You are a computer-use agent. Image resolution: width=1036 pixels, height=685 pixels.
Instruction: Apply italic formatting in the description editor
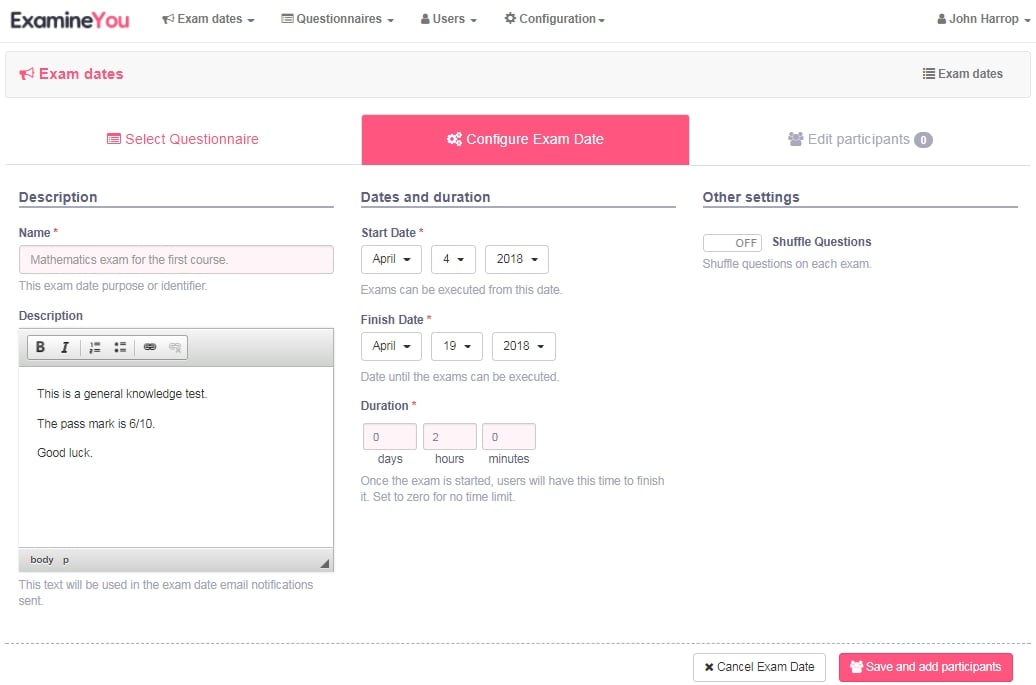coord(65,348)
